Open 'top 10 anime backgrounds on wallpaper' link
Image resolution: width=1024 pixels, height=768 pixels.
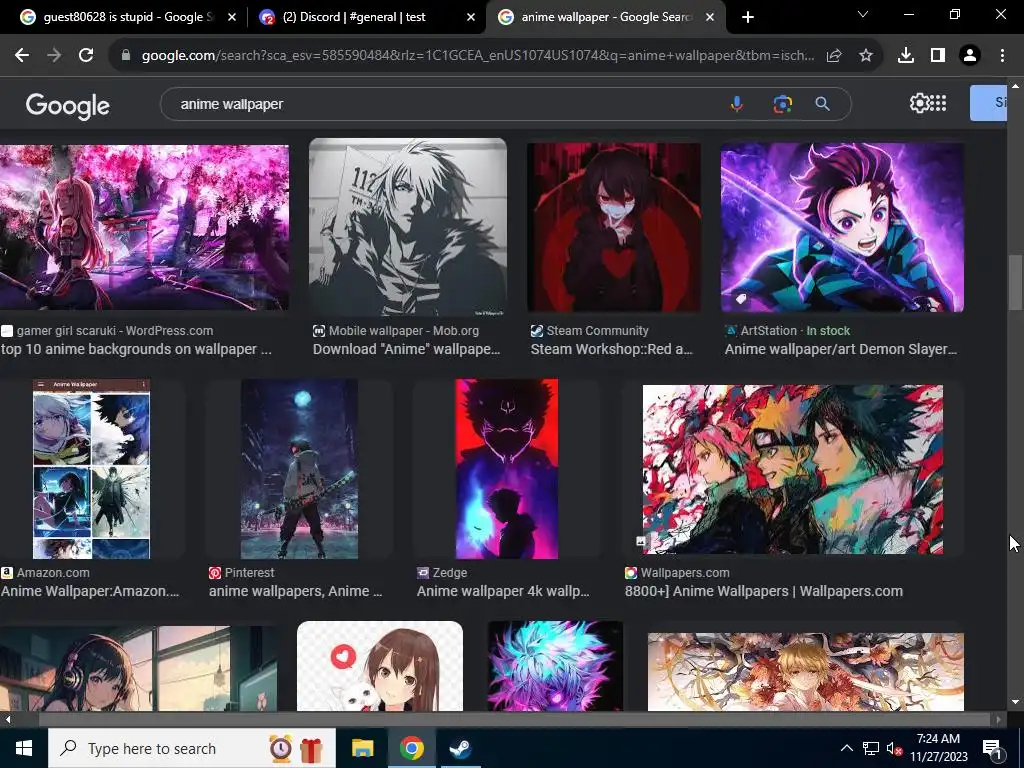tap(136, 349)
